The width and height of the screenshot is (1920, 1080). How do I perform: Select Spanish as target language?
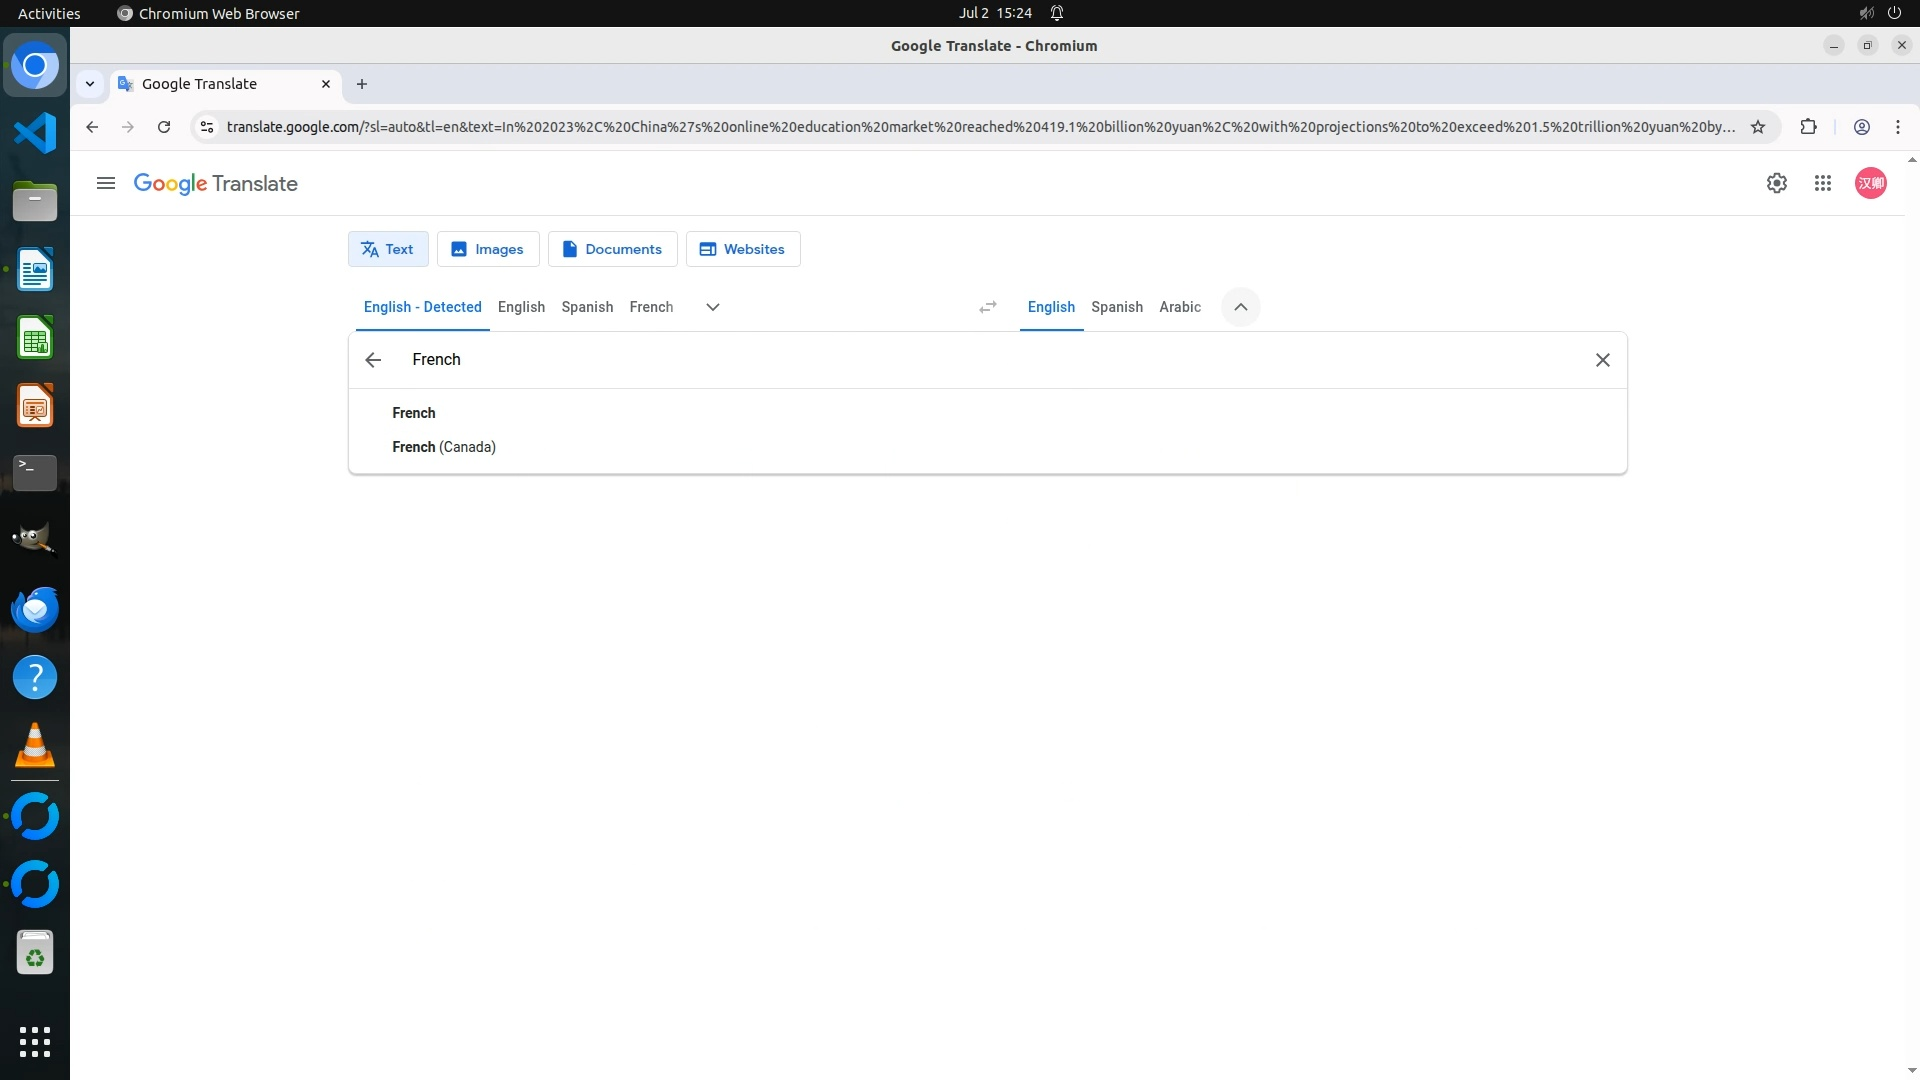pos(1116,307)
